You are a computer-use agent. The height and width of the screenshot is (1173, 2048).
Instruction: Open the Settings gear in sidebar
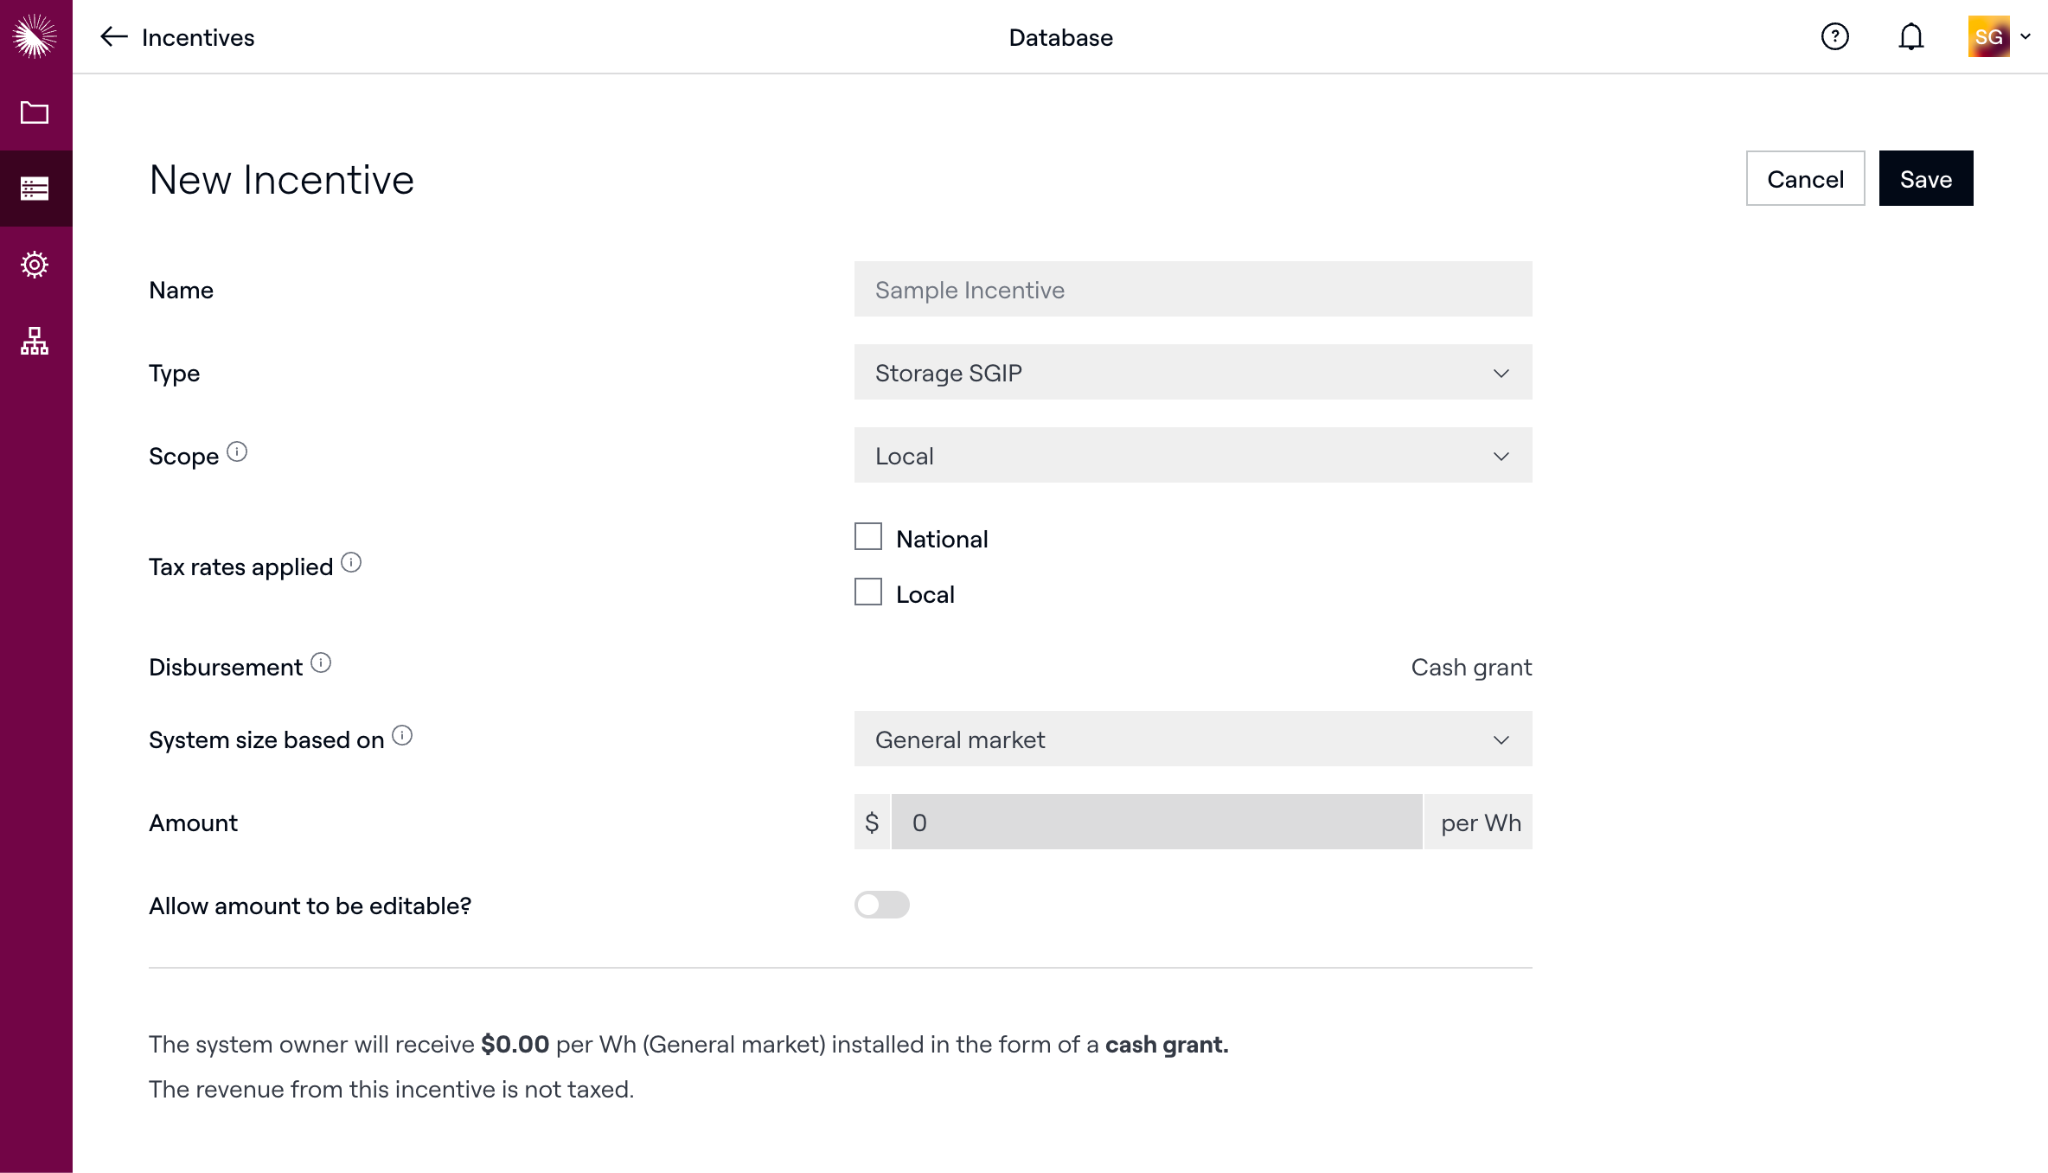35,265
